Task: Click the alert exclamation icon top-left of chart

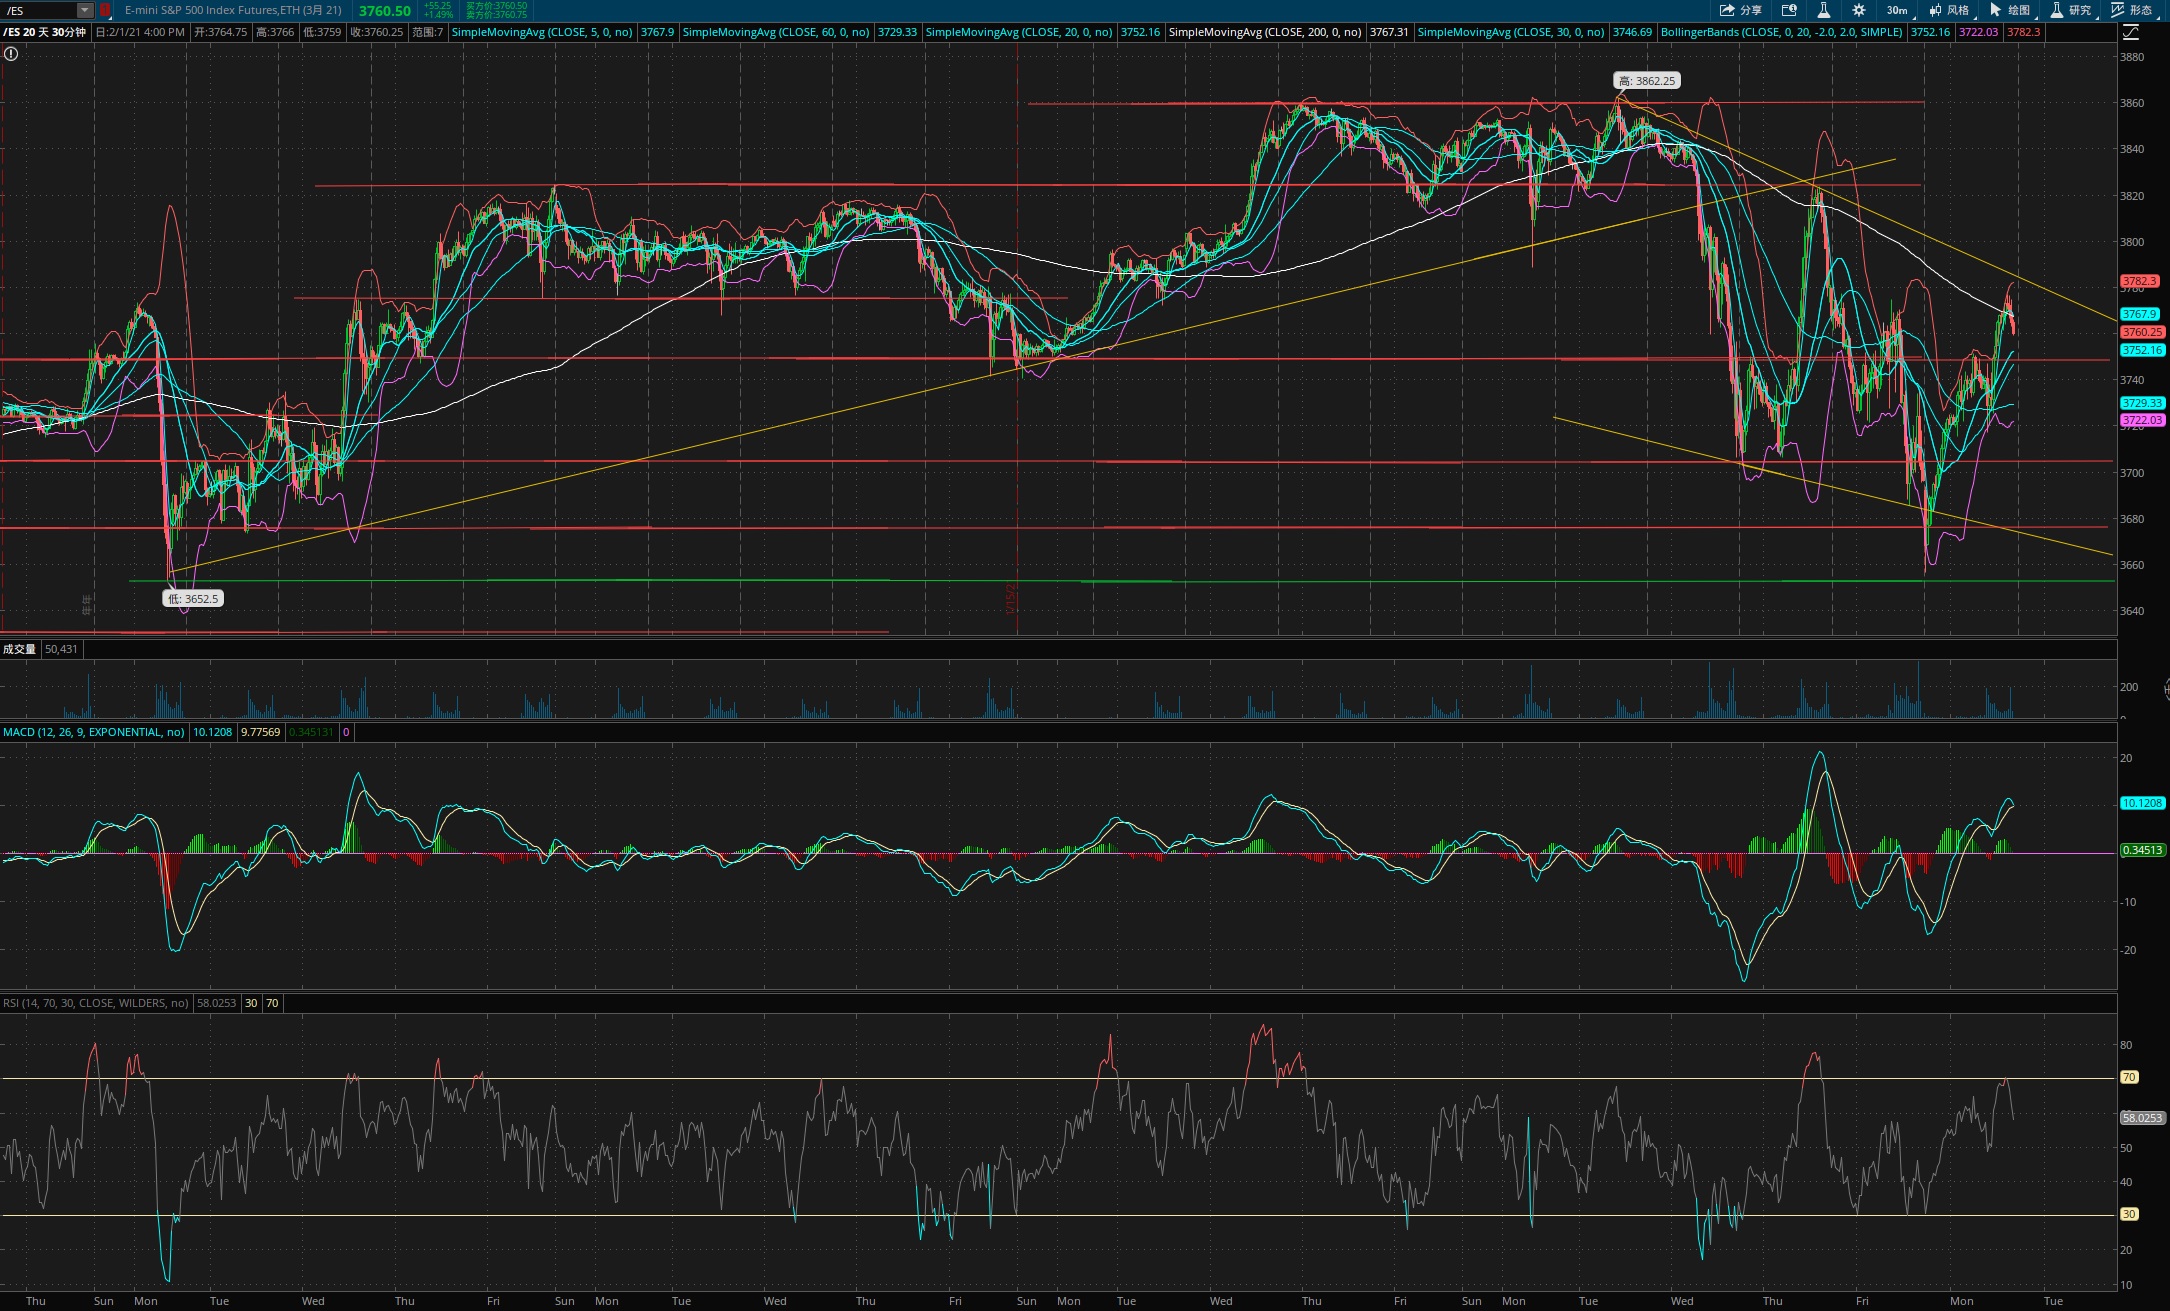Action: (x=11, y=54)
